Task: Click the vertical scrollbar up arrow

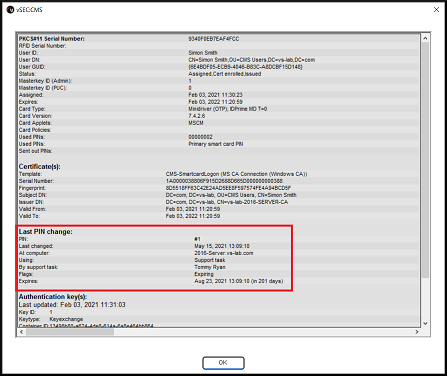Action: point(425,38)
